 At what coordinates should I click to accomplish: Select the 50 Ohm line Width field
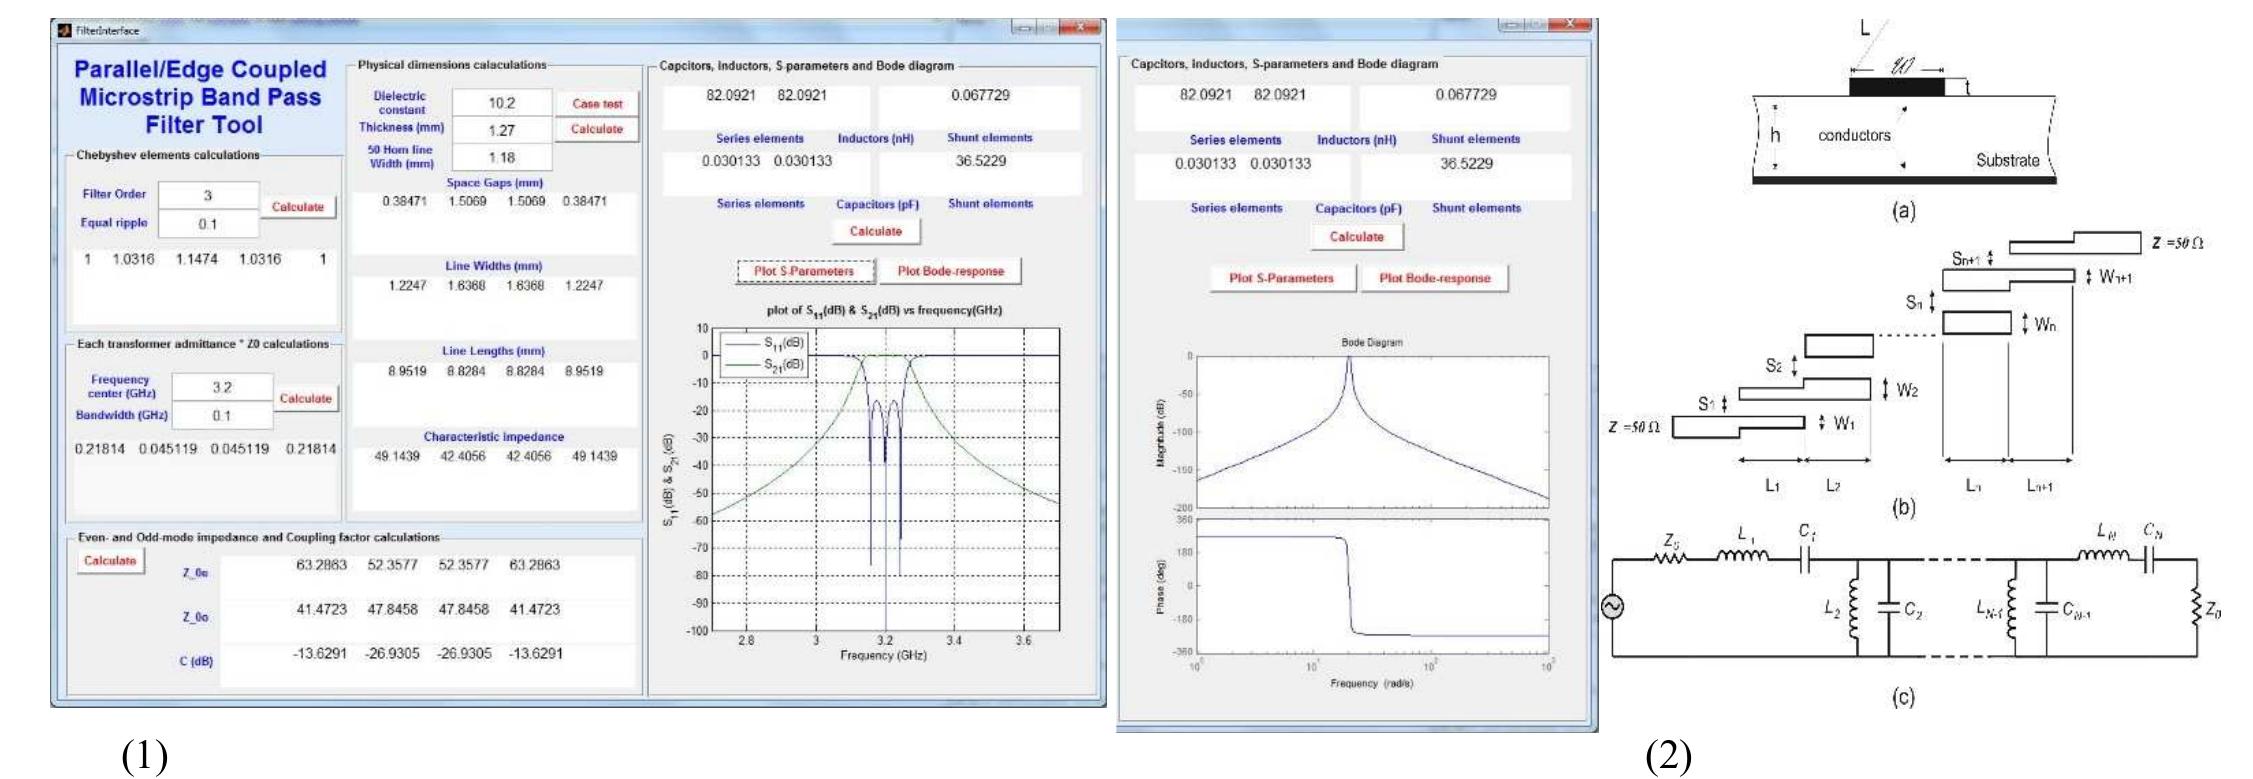[x=502, y=157]
